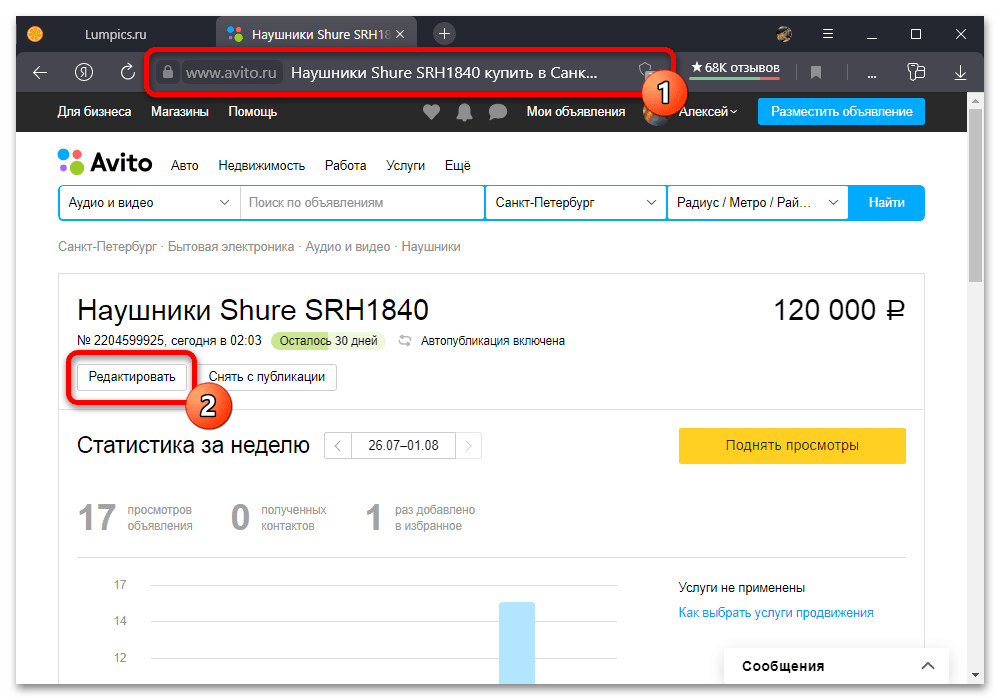Viewport: 1000px width, 700px height.
Task: Open the Ещё categories menu
Action: tap(457, 166)
